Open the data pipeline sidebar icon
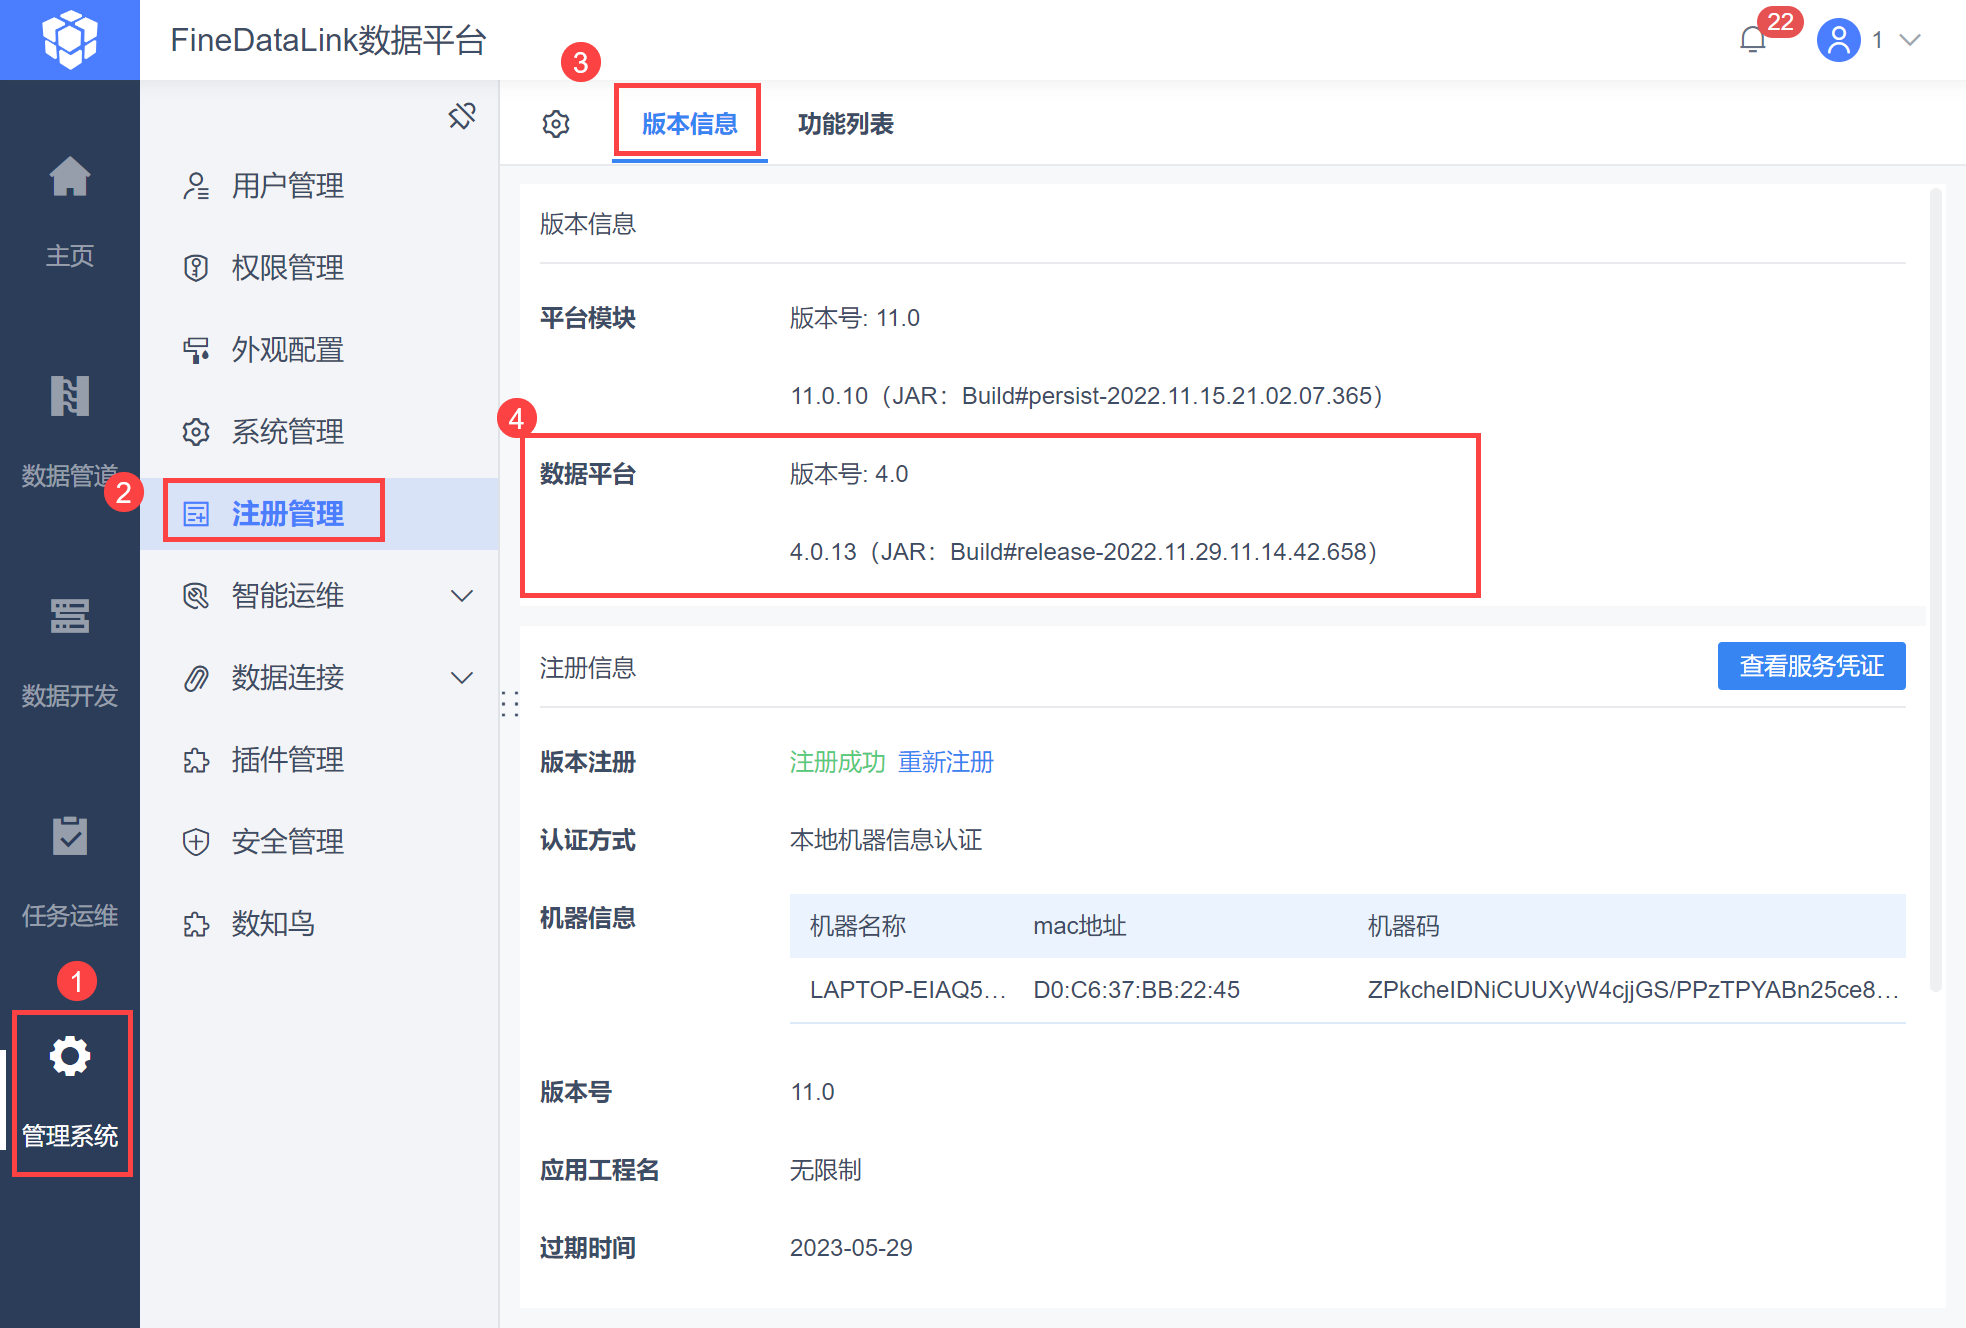 point(69,397)
